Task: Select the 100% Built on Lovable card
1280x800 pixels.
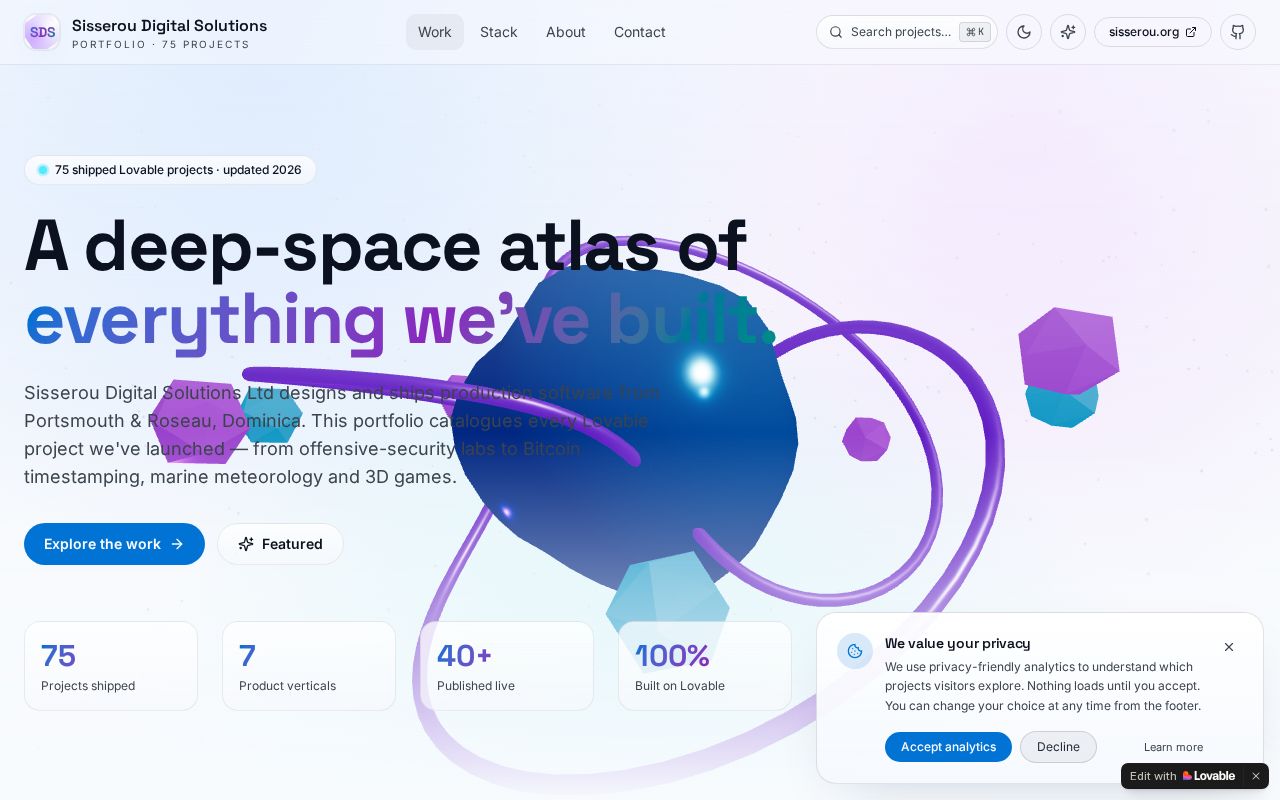Action: 705,666
